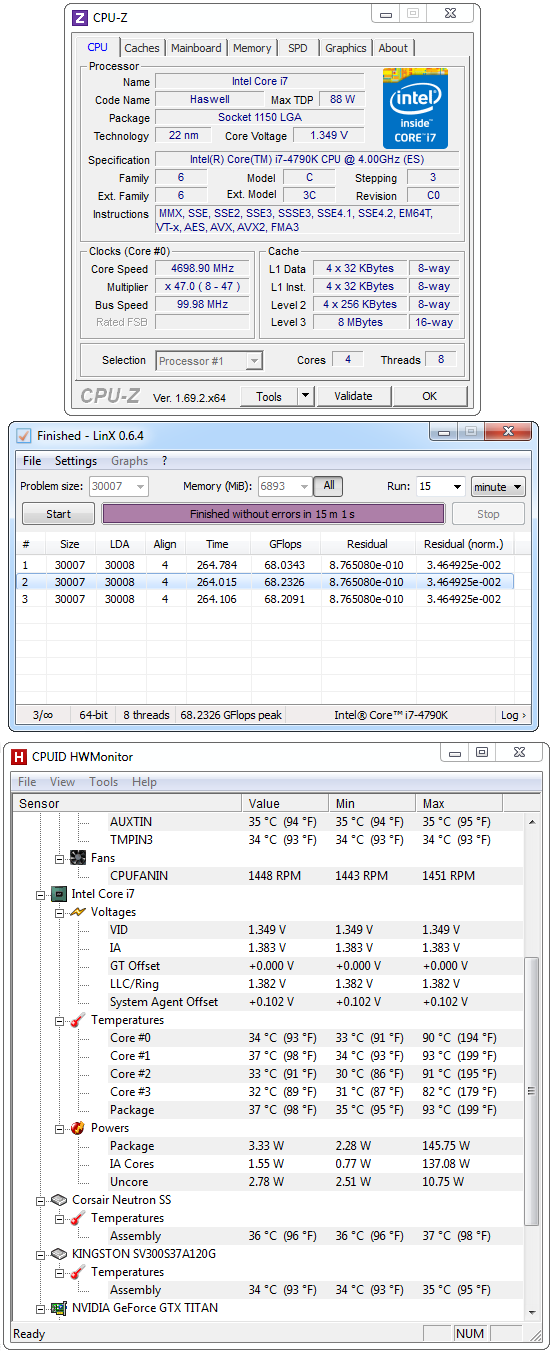551x1351 pixels.
Task: Collapse the Fans tree node
Action: [x=60, y=858]
